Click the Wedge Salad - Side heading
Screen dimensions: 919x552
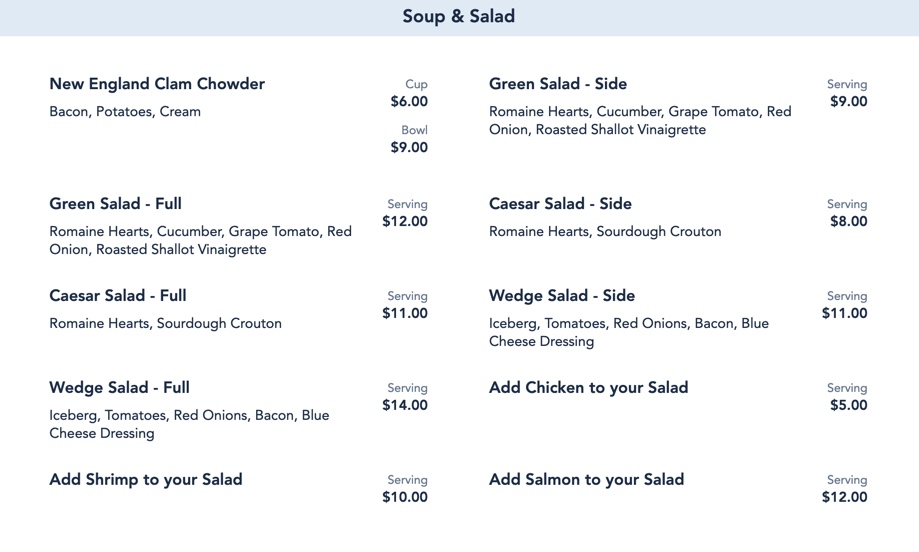point(562,296)
